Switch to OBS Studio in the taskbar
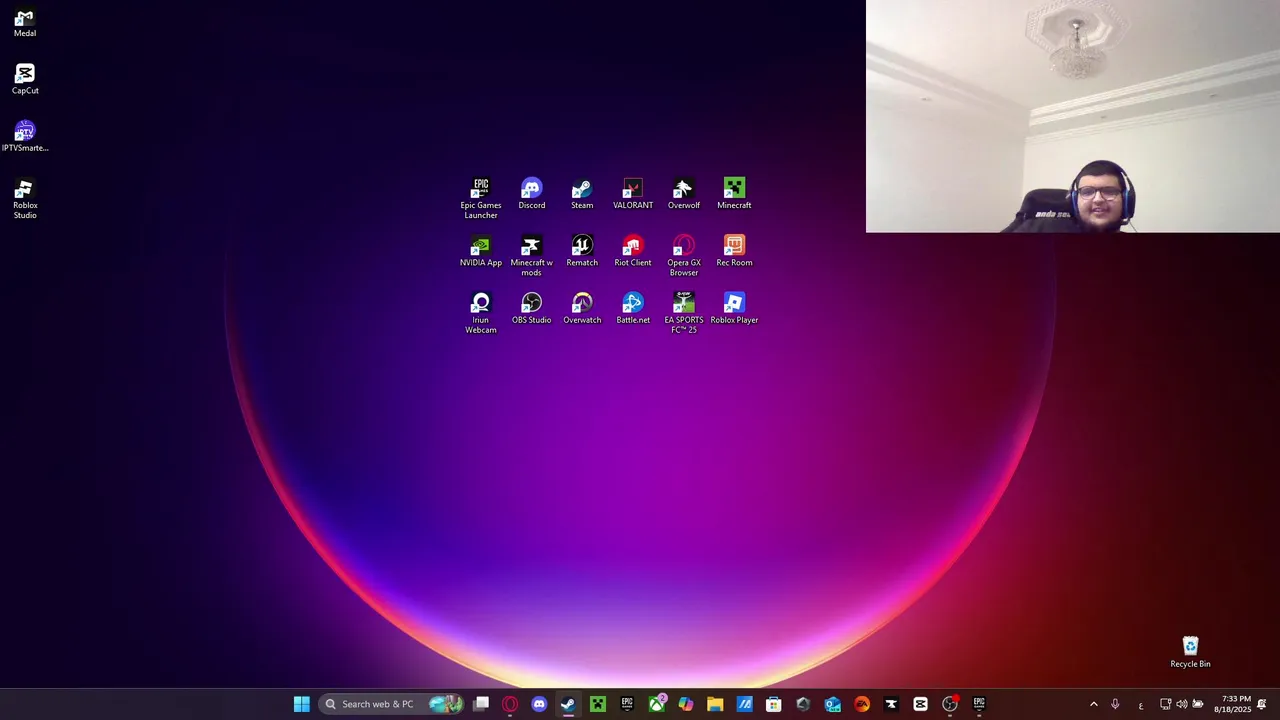This screenshot has width=1280, height=720. [x=950, y=704]
